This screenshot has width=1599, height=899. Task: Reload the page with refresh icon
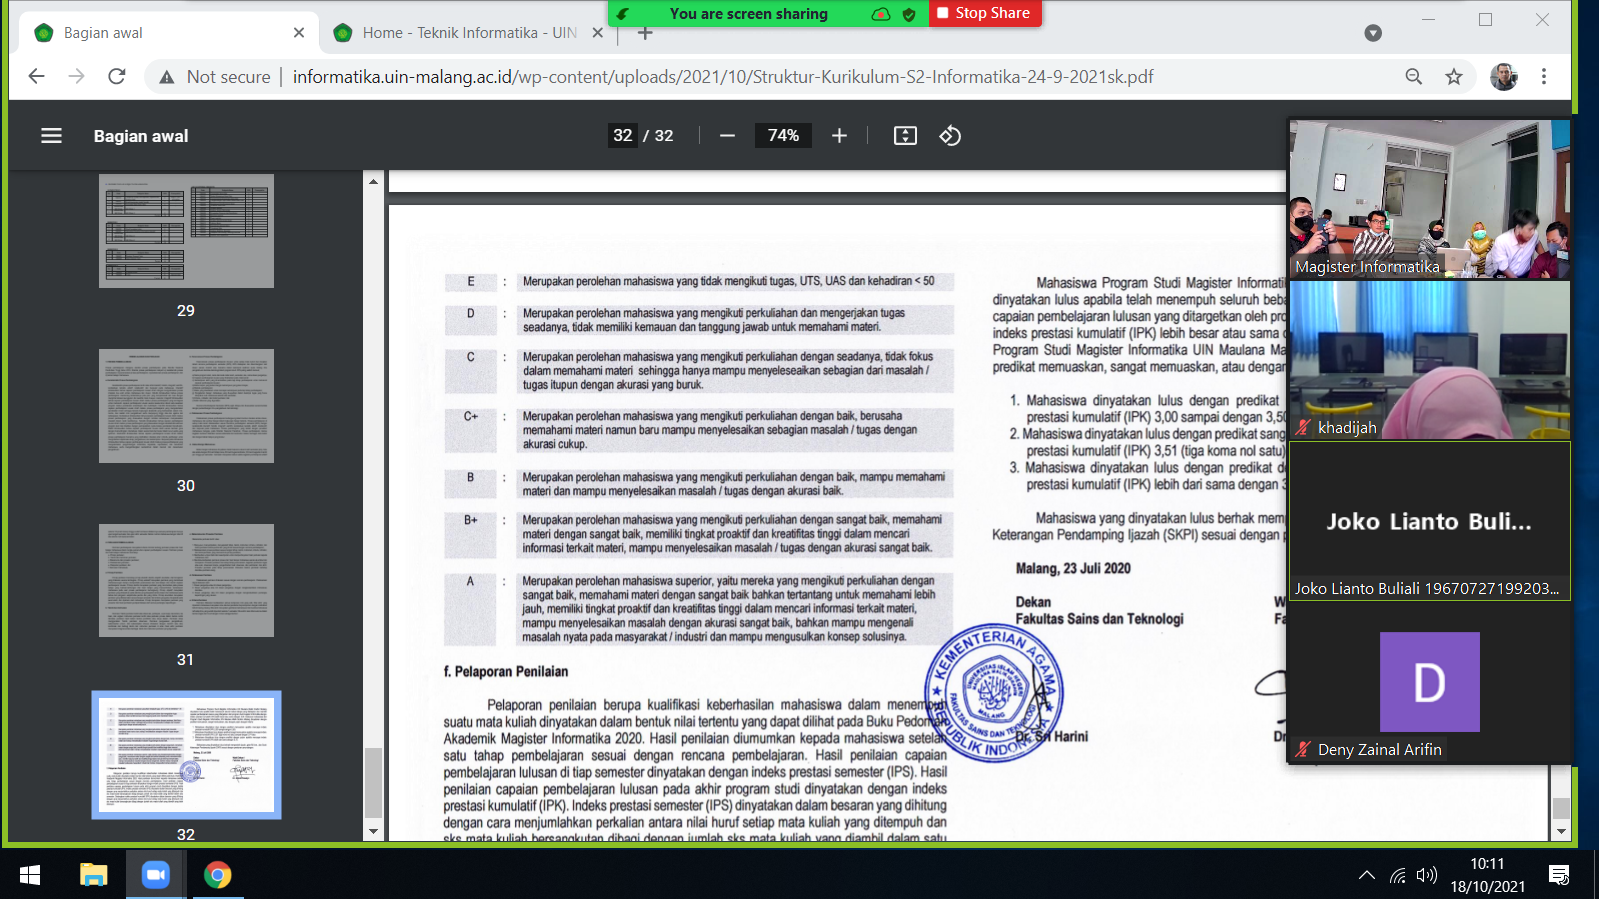tap(117, 77)
